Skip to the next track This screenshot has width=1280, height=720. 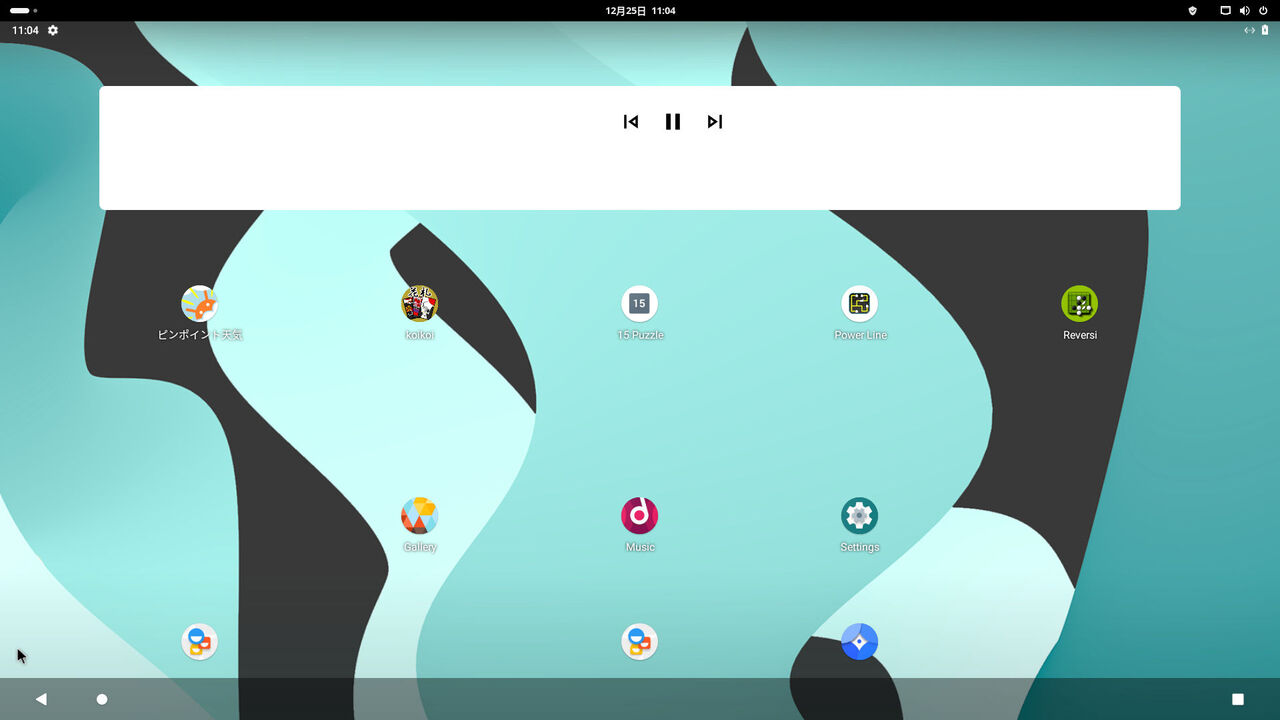click(x=714, y=121)
